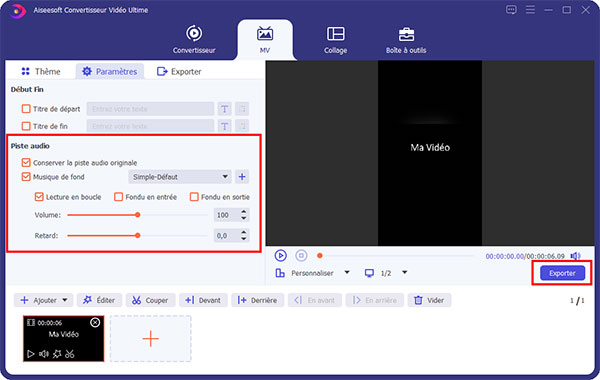Remove Ma Vidéo clip with X icon

pos(95,323)
